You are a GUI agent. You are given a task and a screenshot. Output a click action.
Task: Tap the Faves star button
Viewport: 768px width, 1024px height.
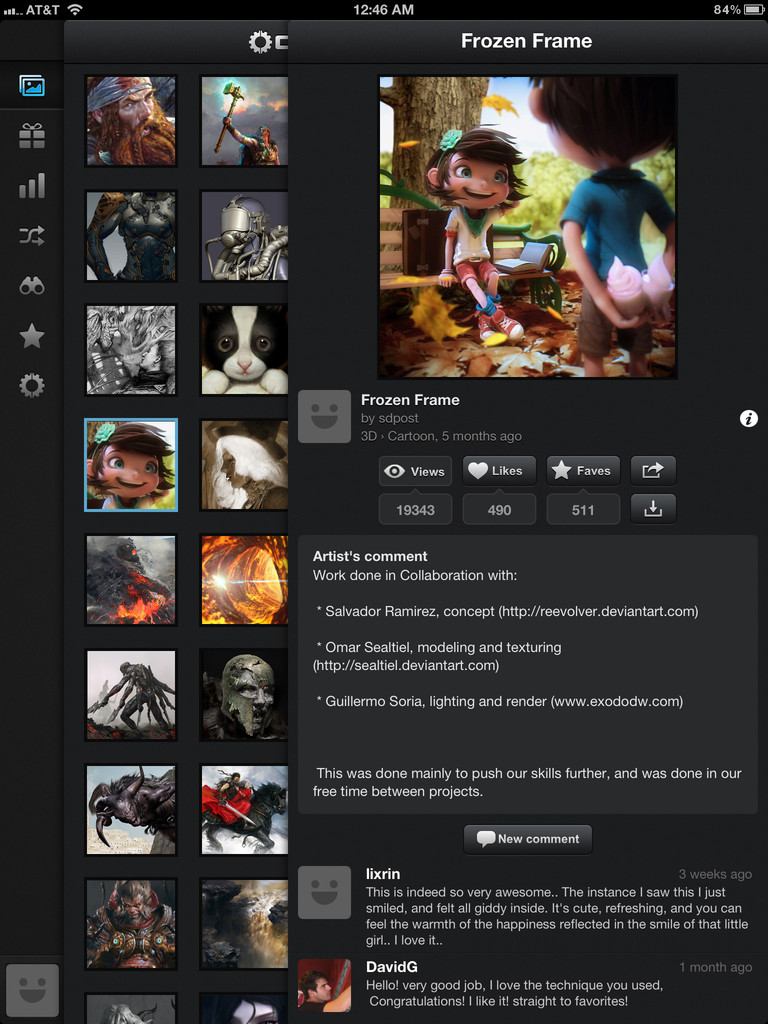tap(583, 471)
